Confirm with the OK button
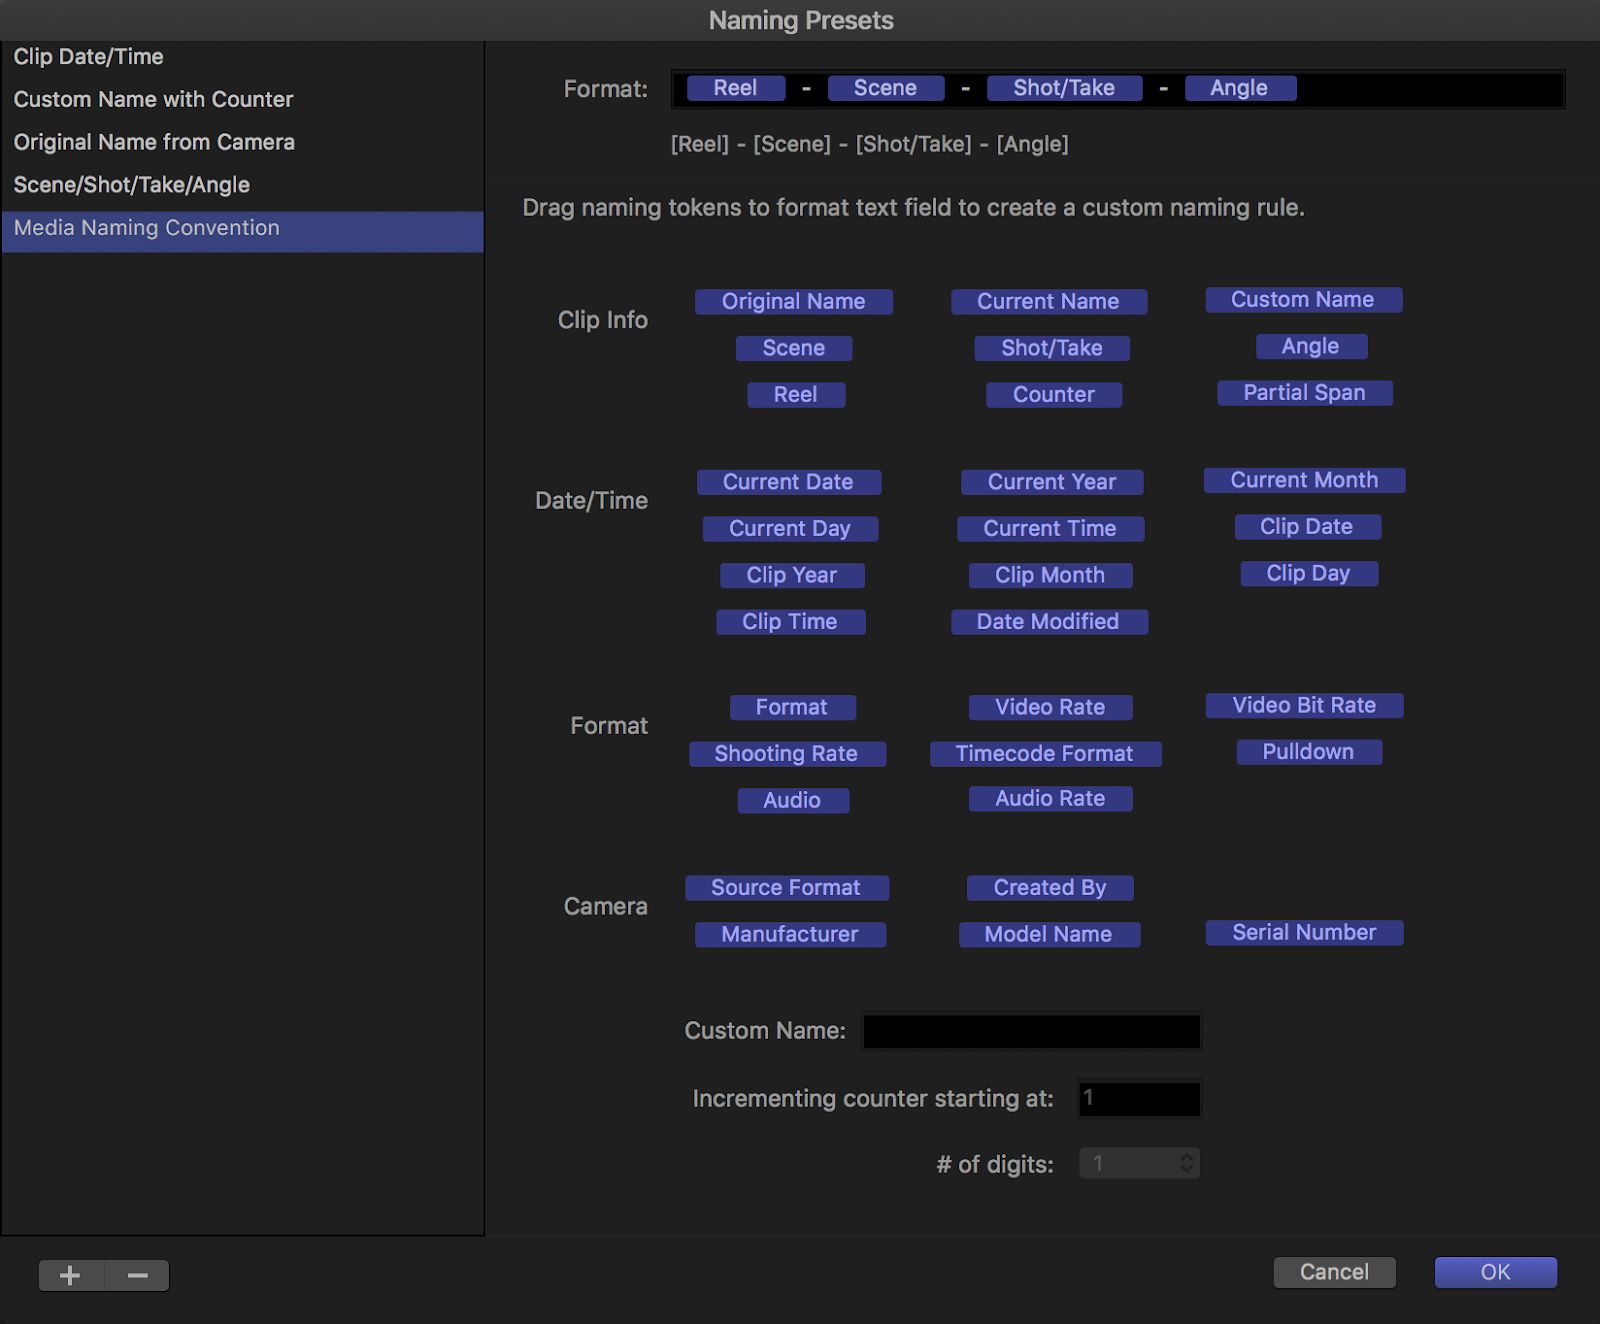This screenshot has width=1600, height=1324. click(1496, 1272)
